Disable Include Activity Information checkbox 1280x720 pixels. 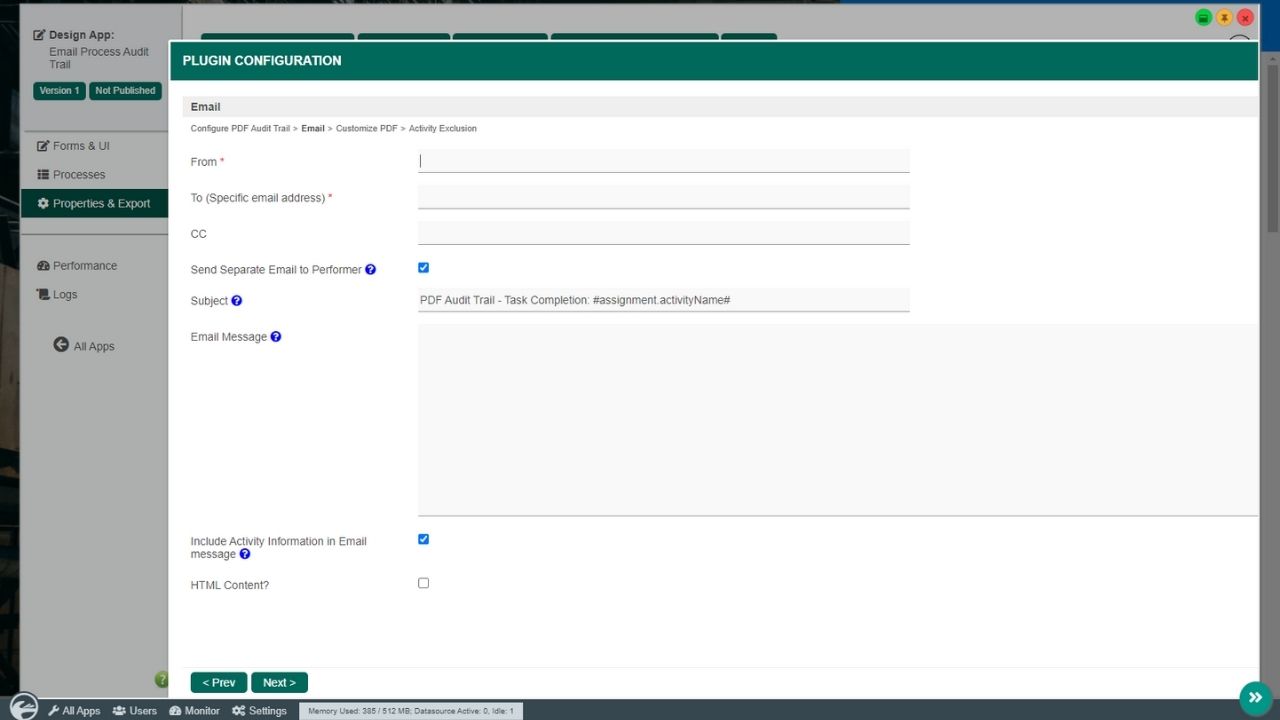click(x=423, y=539)
